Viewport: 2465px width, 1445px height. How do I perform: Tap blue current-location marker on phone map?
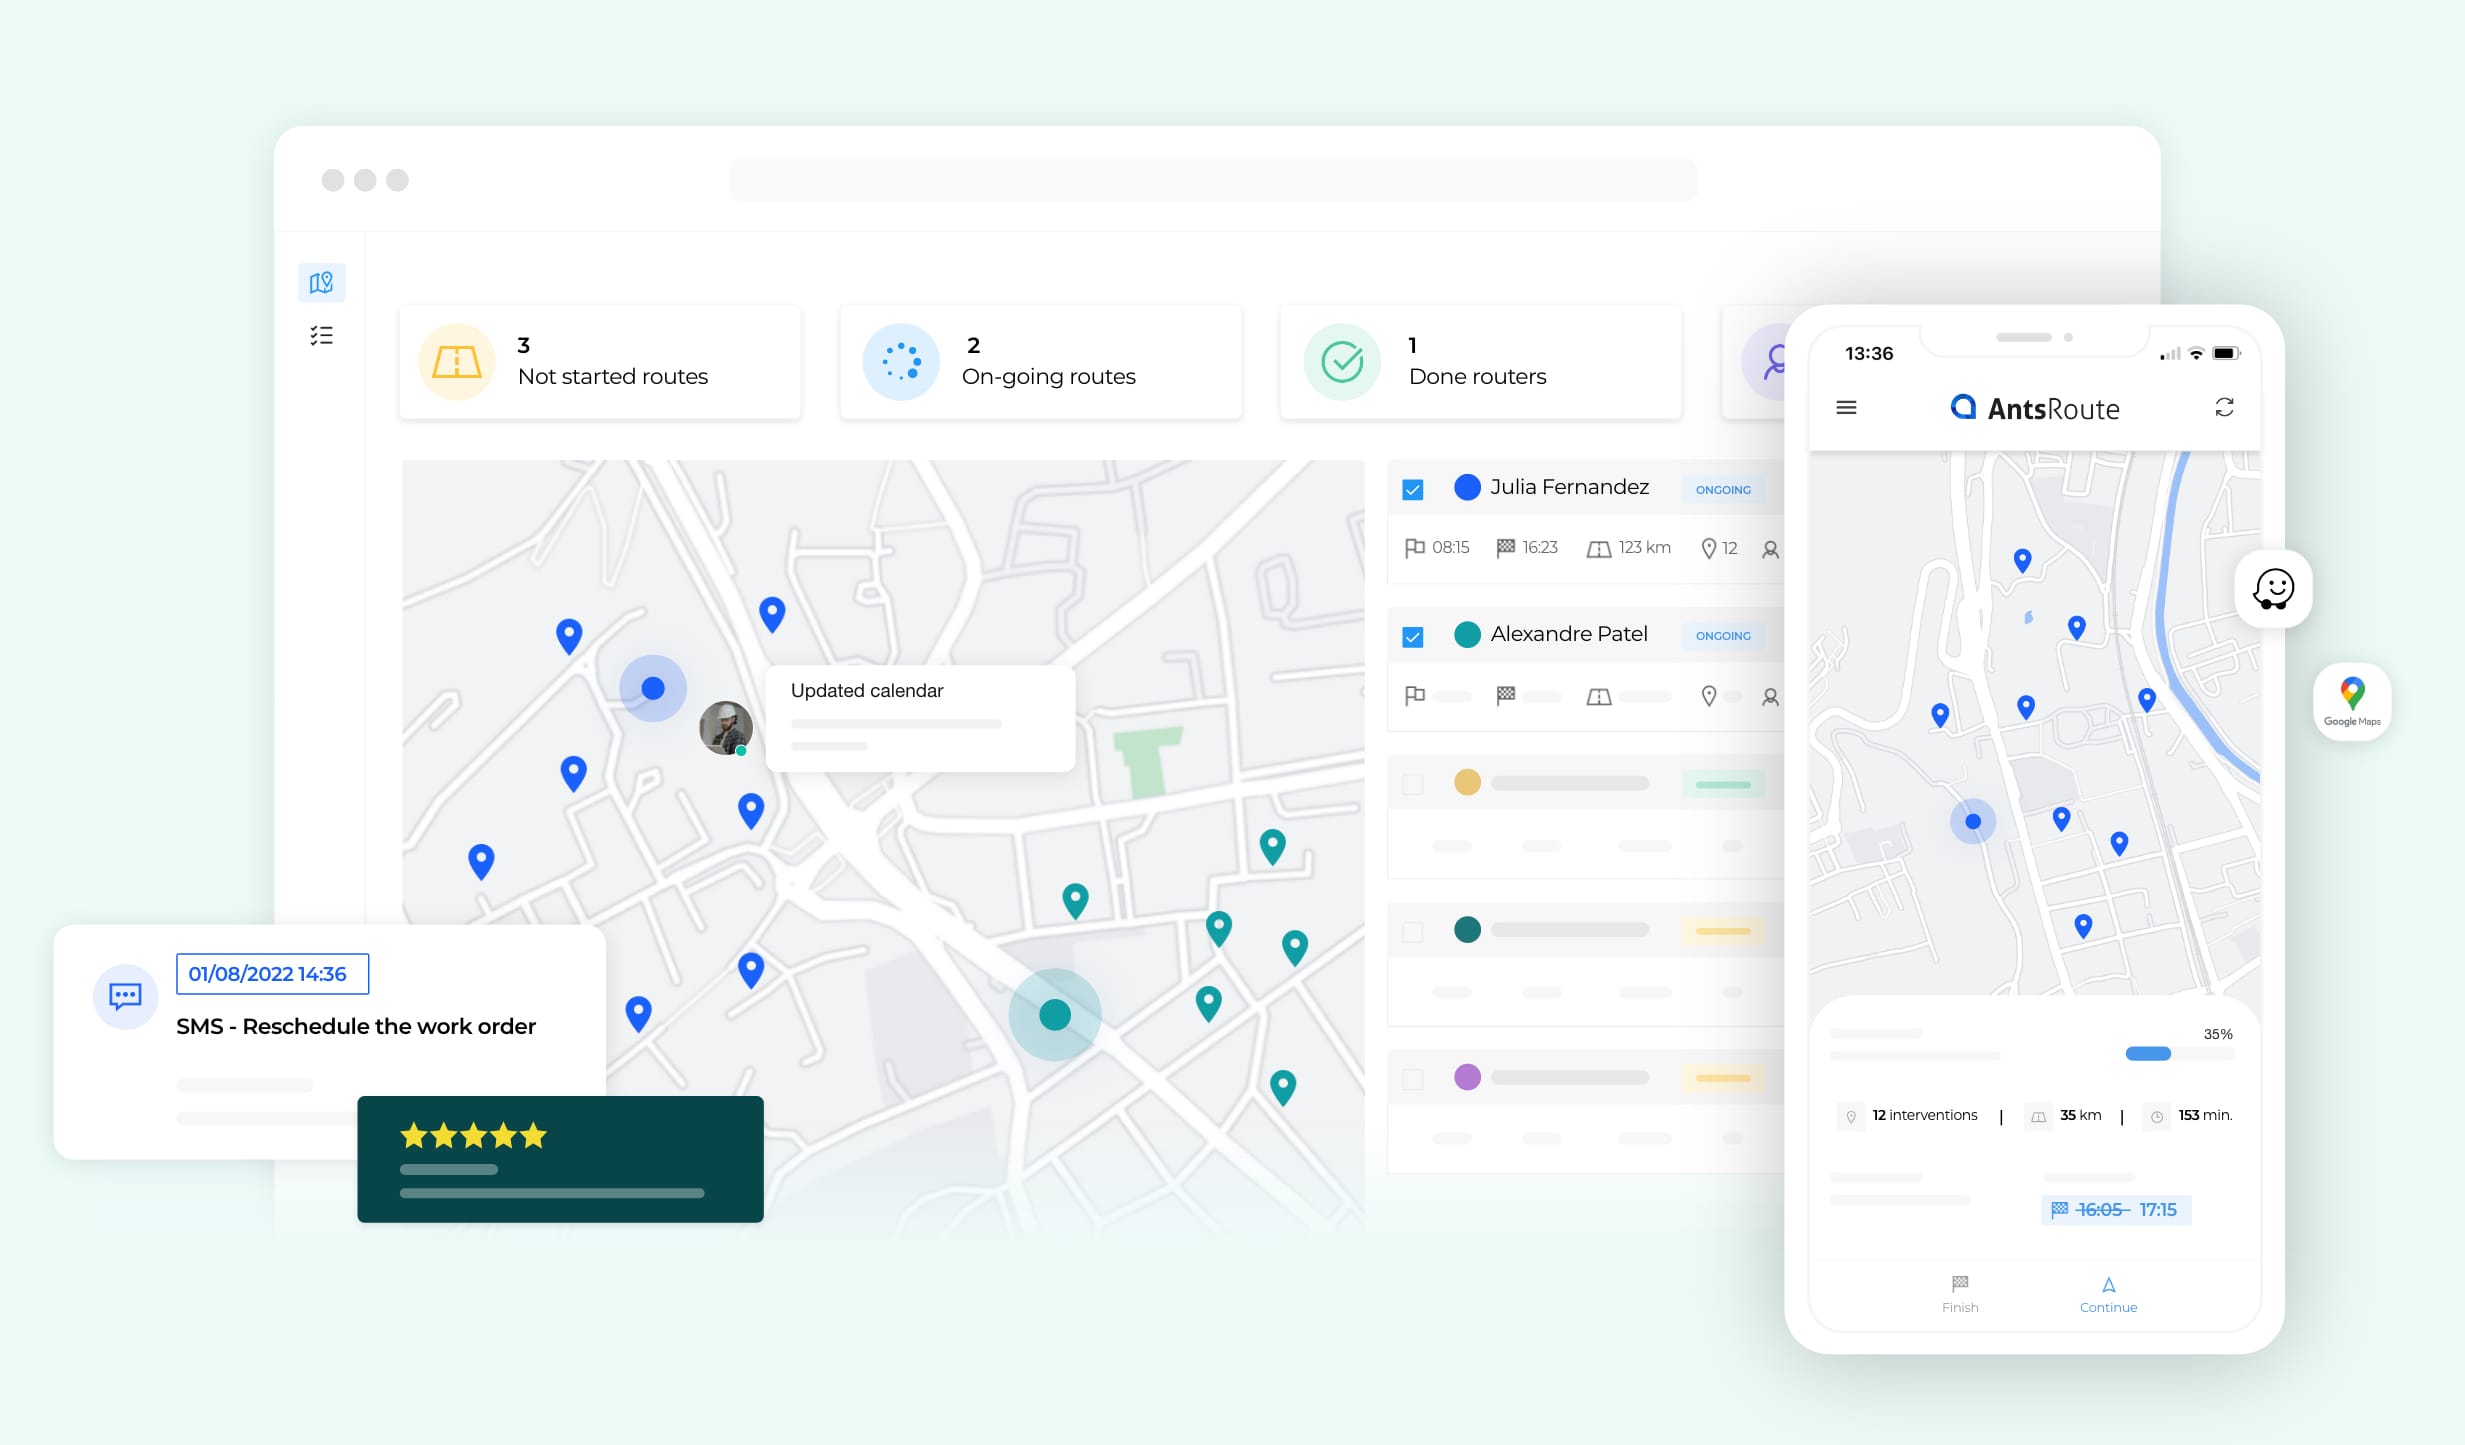[1973, 821]
